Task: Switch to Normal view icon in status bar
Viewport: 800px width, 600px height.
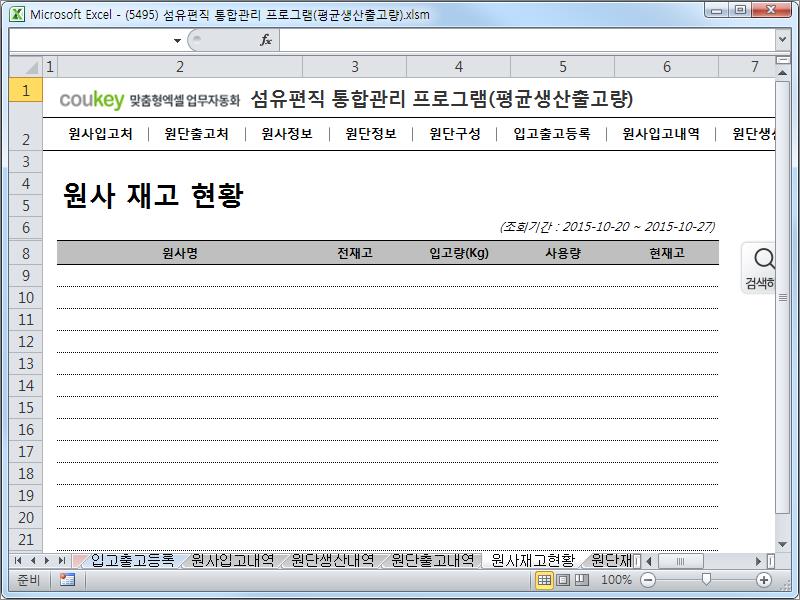Action: point(544,580)
